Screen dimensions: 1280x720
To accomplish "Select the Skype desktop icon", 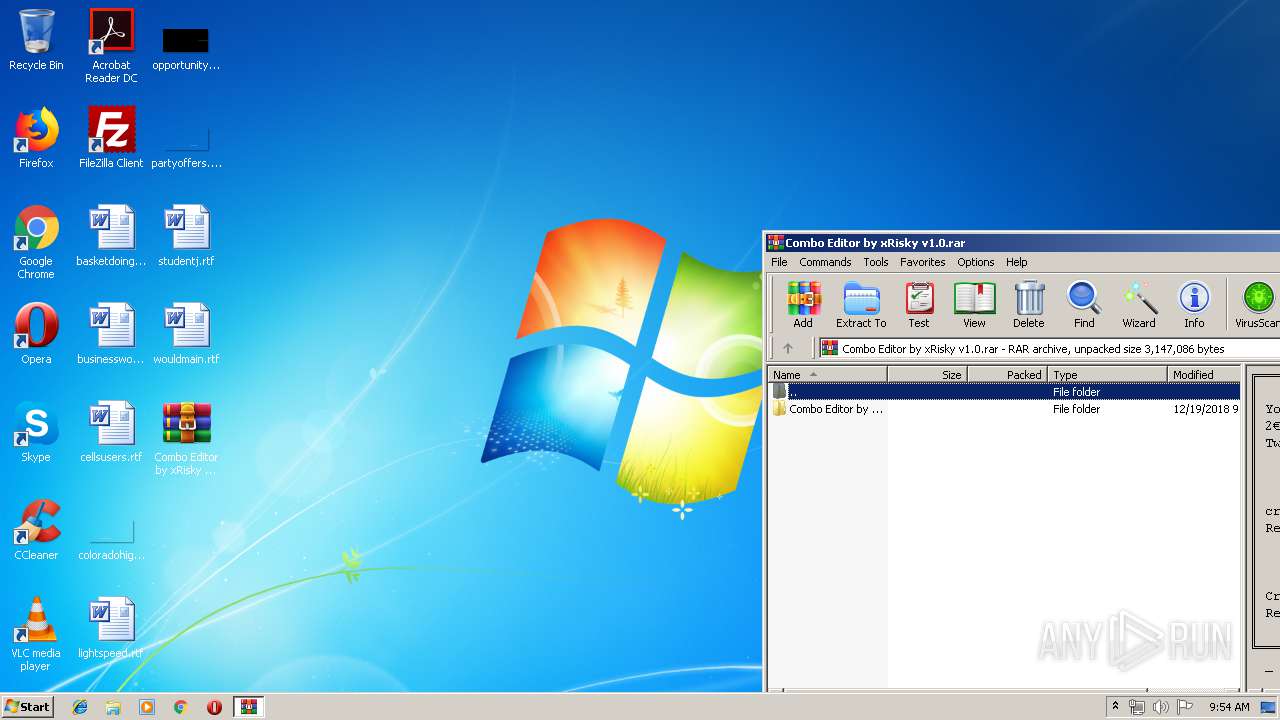I will (36, 432).
